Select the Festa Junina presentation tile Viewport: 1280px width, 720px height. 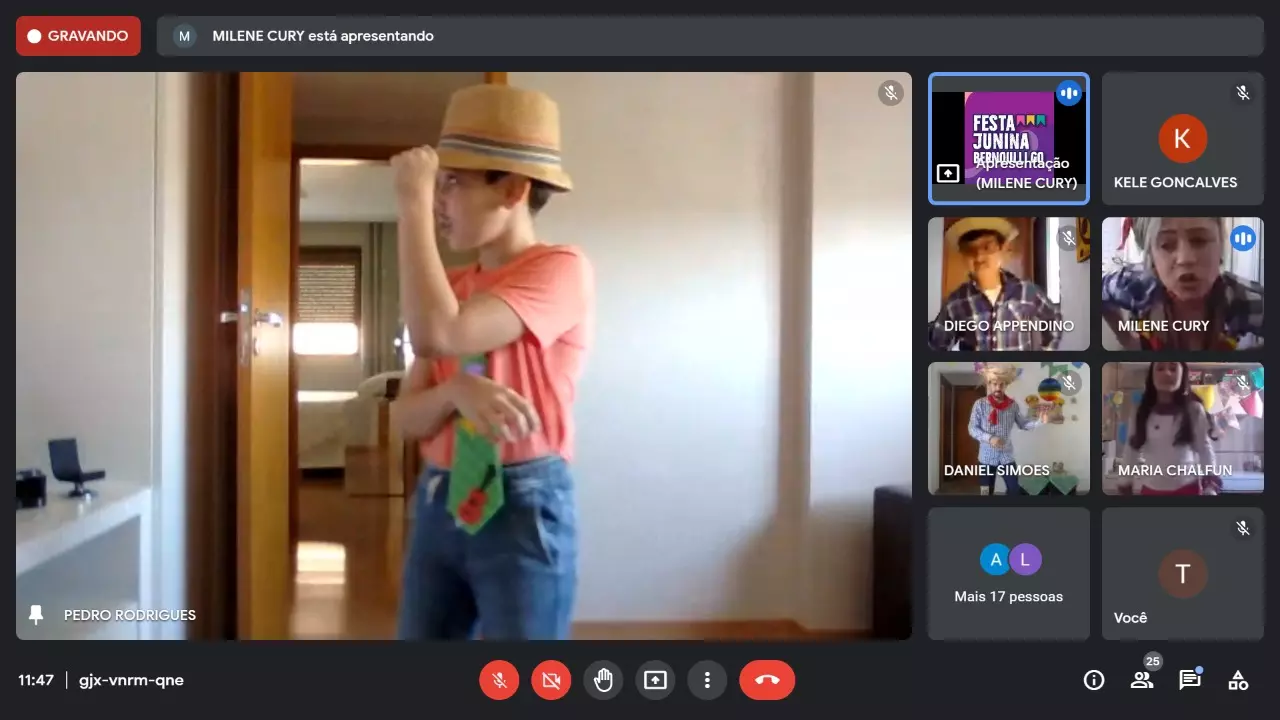click(1008, 138)
